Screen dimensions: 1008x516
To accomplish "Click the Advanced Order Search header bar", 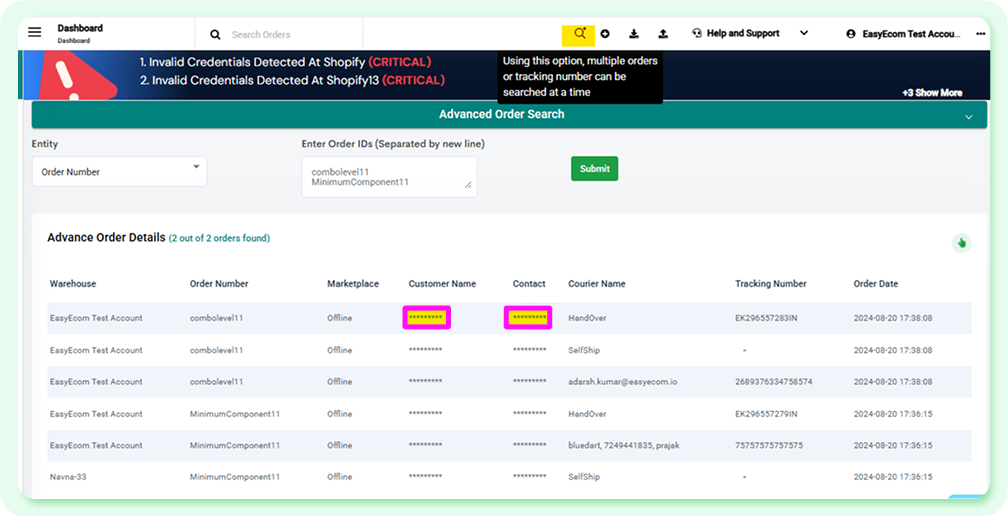I will 509,114.
